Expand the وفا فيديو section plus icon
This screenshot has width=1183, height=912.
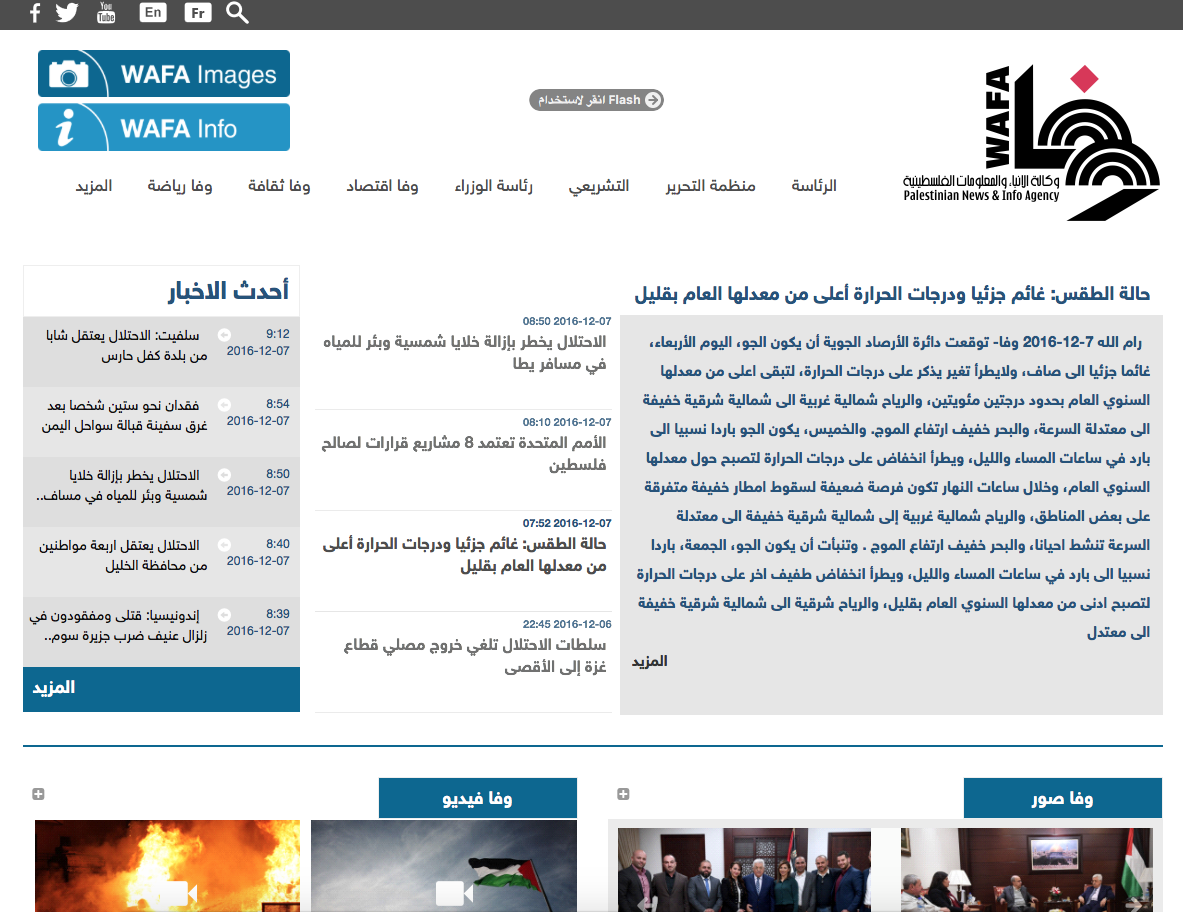coord(38,794)
